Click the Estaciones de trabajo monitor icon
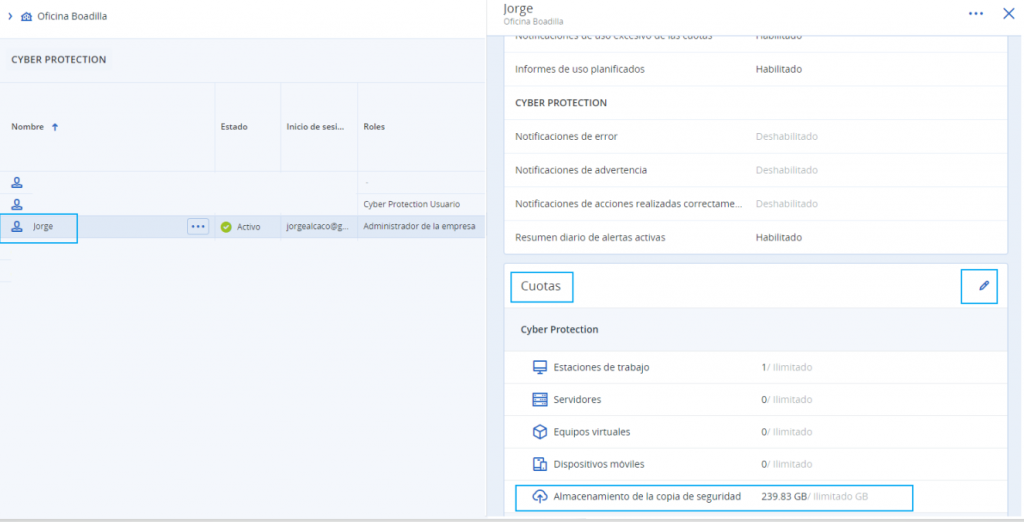Screen dimensions: 1024x522 pyautogui.click(x=539, y=367)
